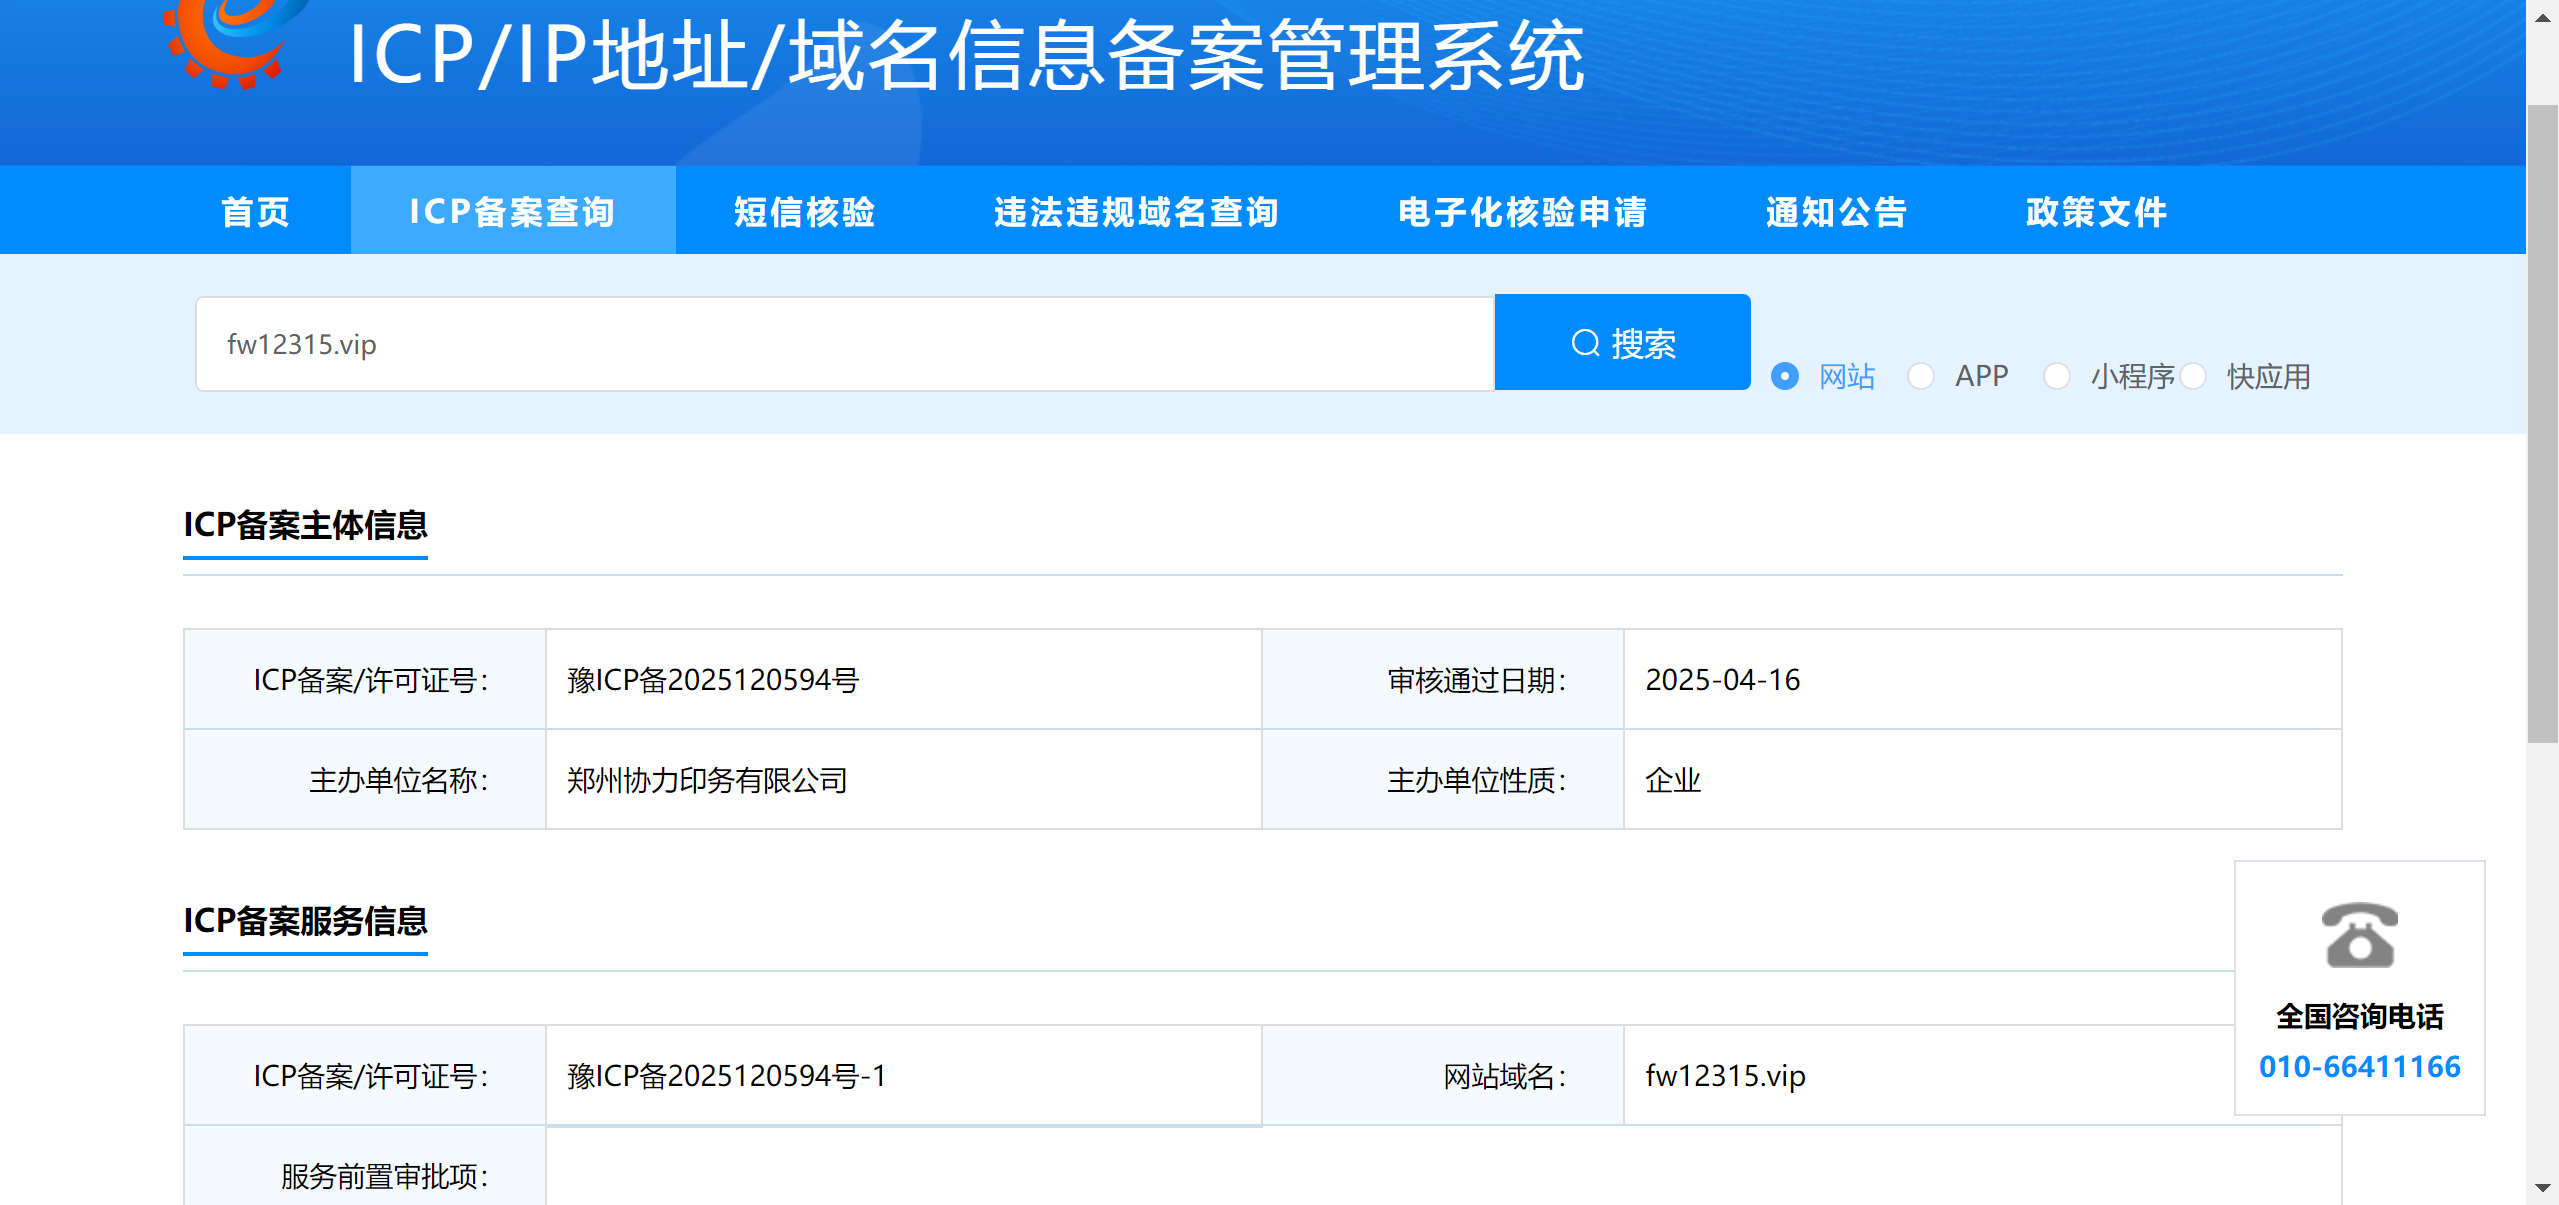Click the ICP/IP地址/域名信息备案管理系统 title
This screenshot has height=1205, width=2559.
(966, 56)
